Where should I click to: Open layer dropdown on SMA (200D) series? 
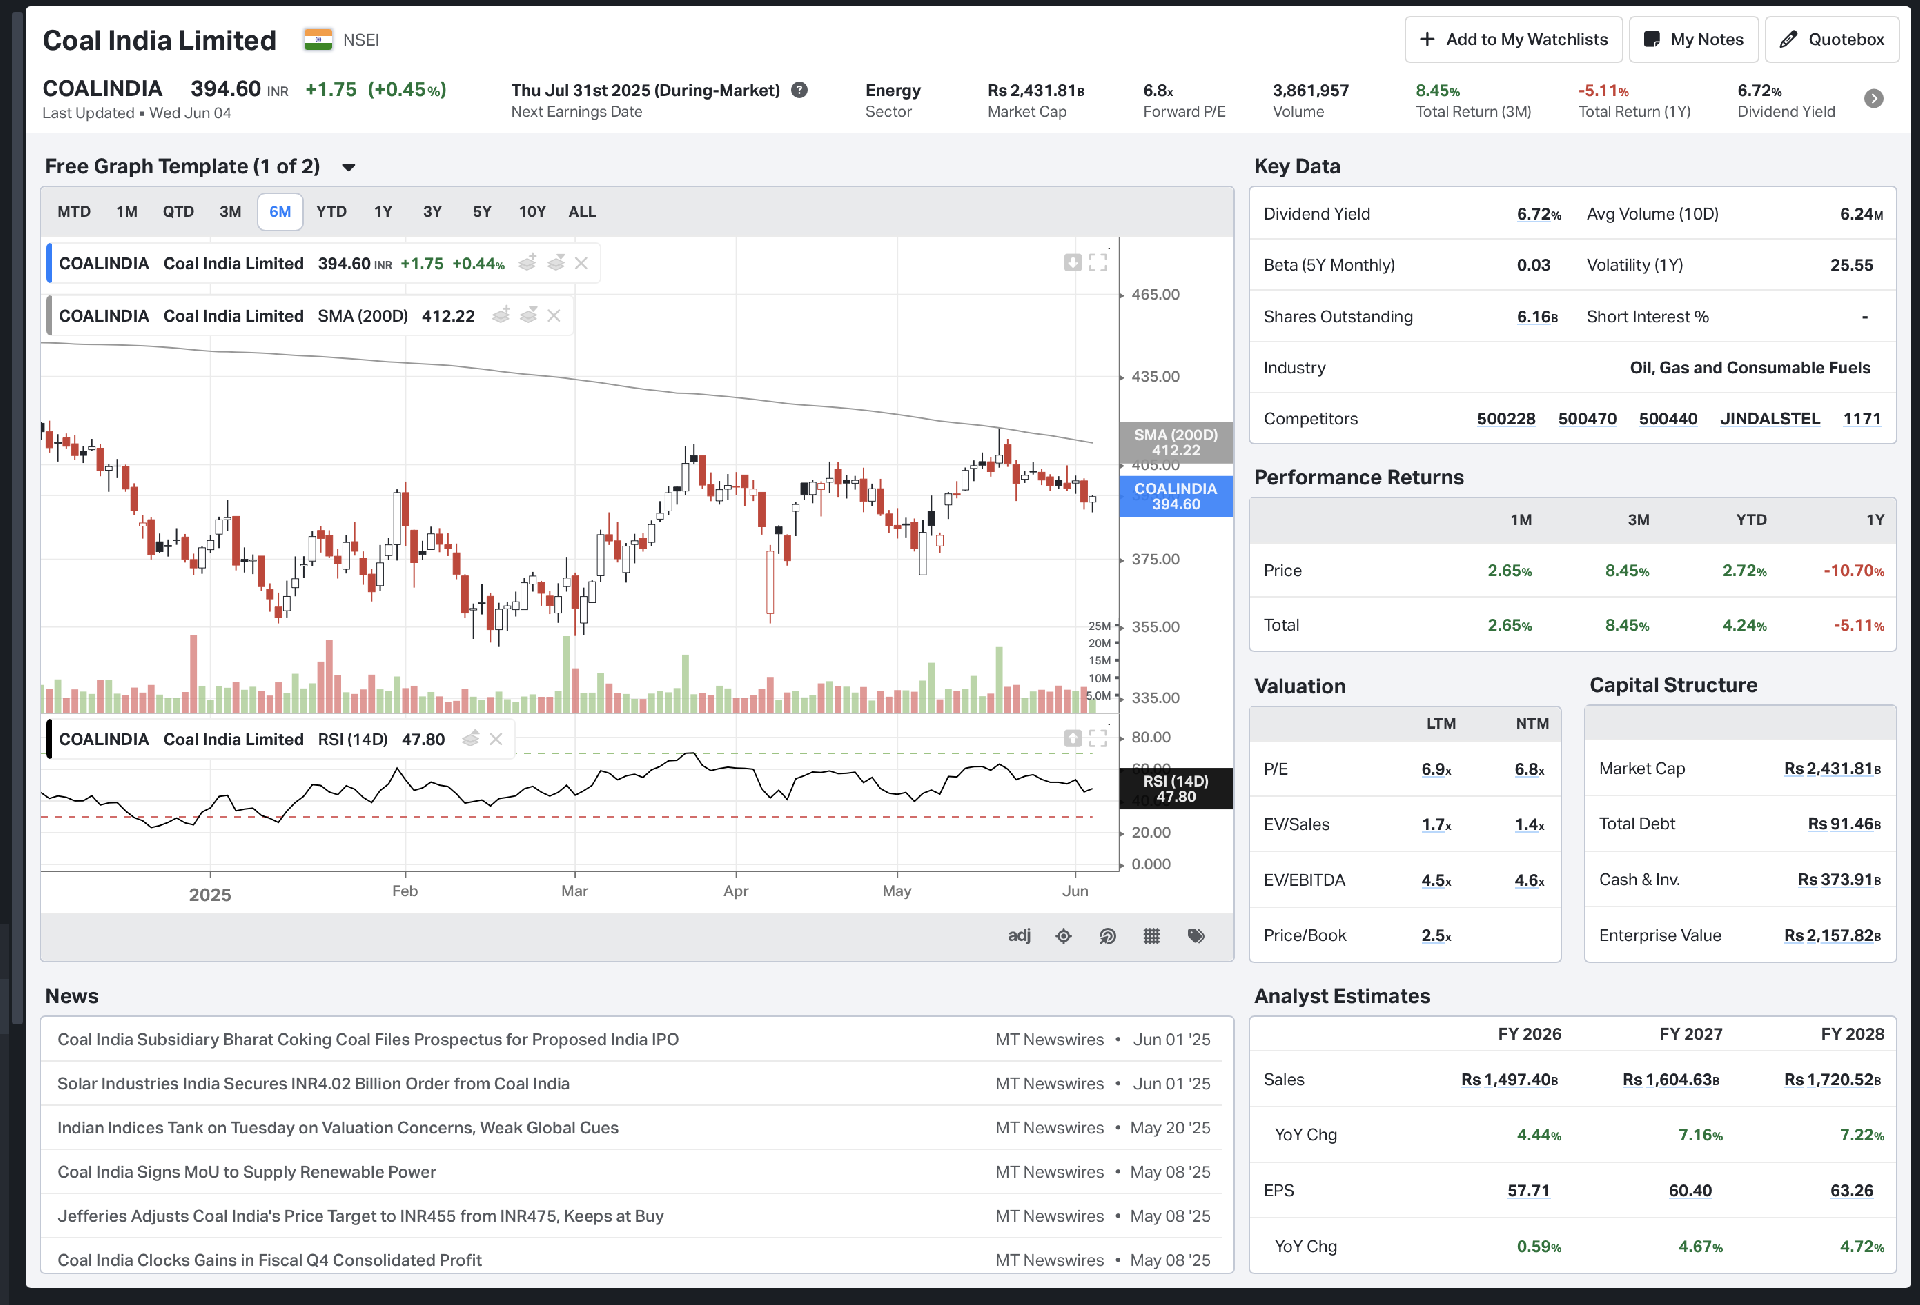pos(529,316)
